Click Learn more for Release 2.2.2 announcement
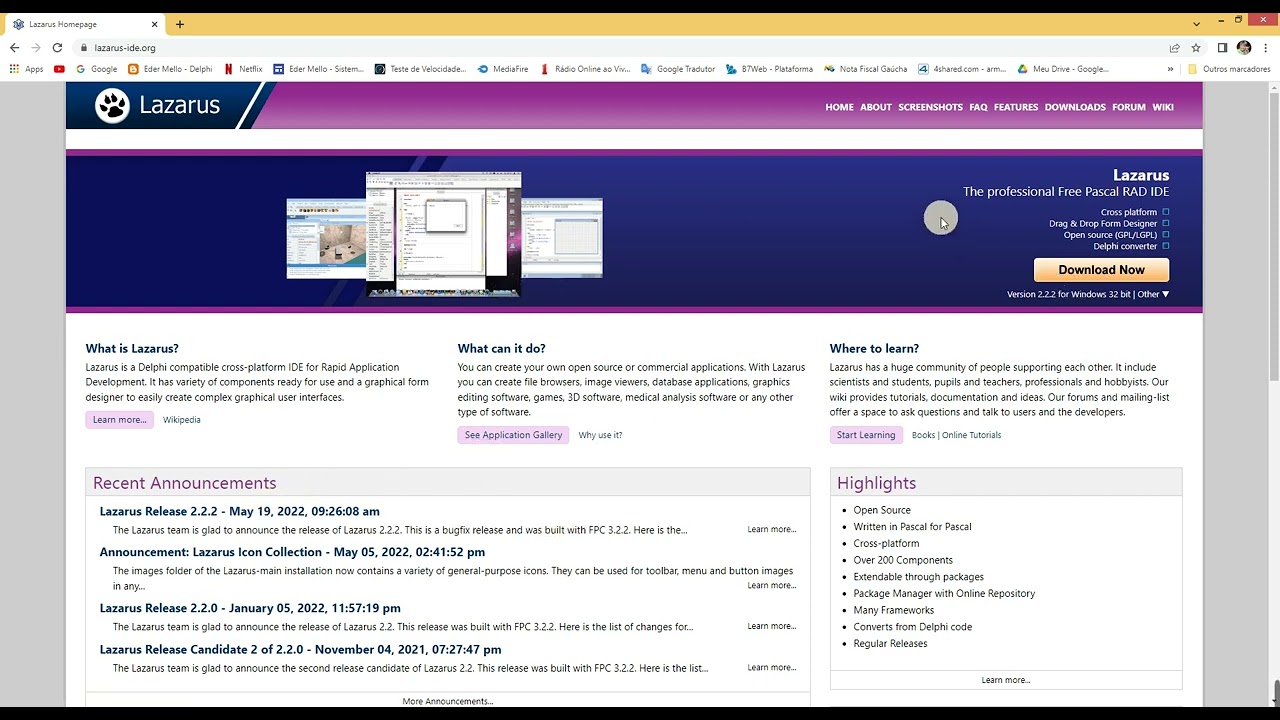Screen dimensions: 1280x720 pyautogui.click(x=772, y=529)
